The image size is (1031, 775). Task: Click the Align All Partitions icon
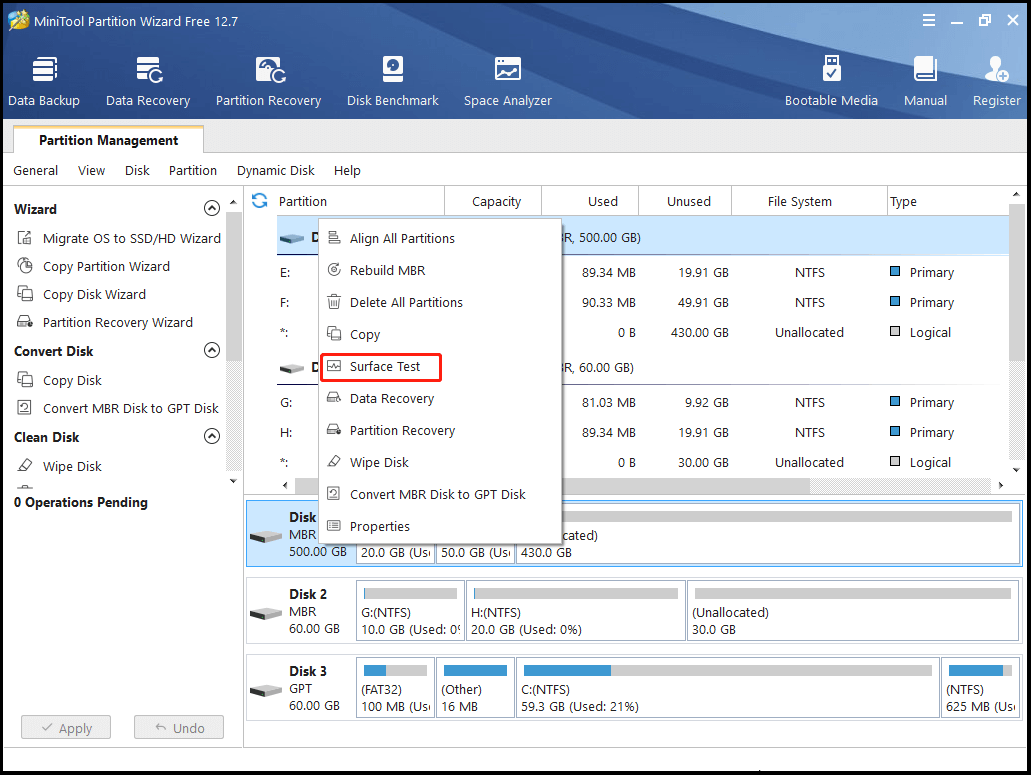(x=334, y=238)
